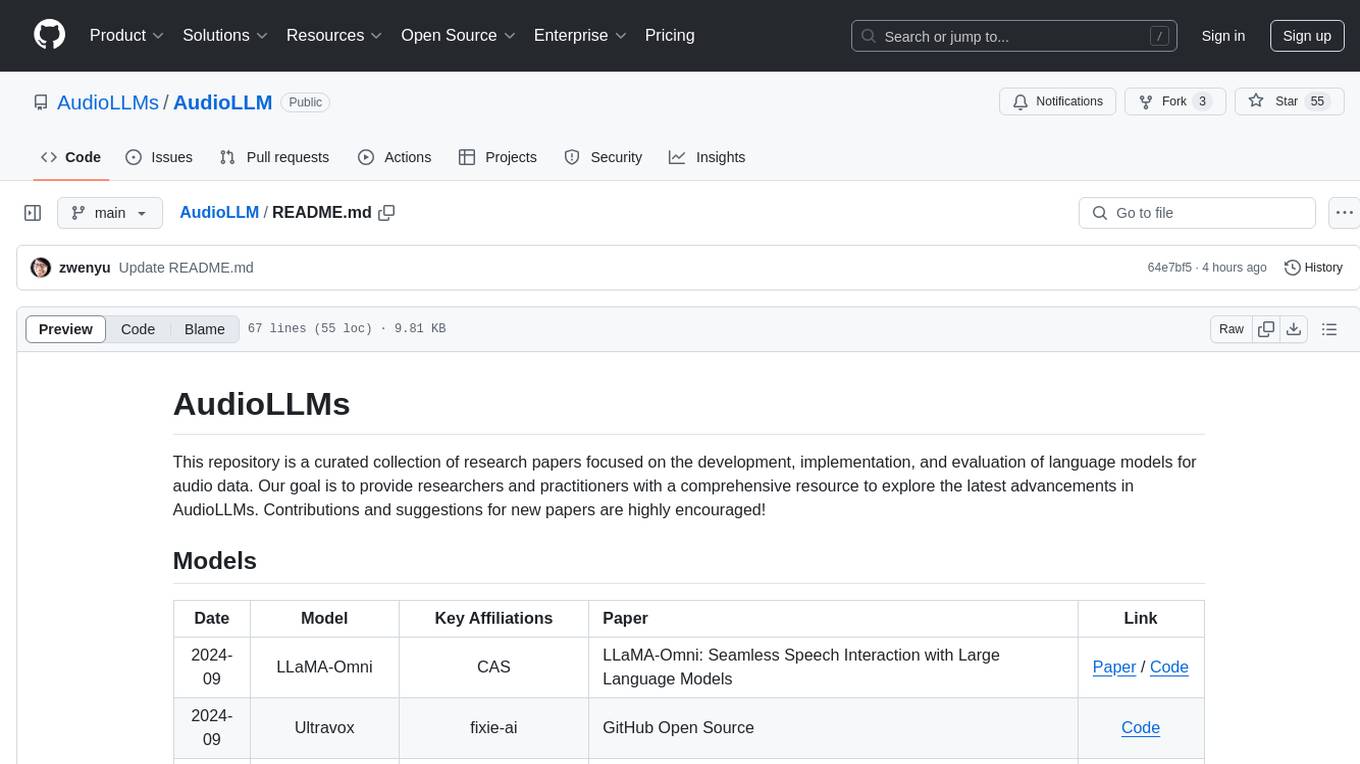
Task: Copy the raw file contents
Action: click(x=1266, y=329)
